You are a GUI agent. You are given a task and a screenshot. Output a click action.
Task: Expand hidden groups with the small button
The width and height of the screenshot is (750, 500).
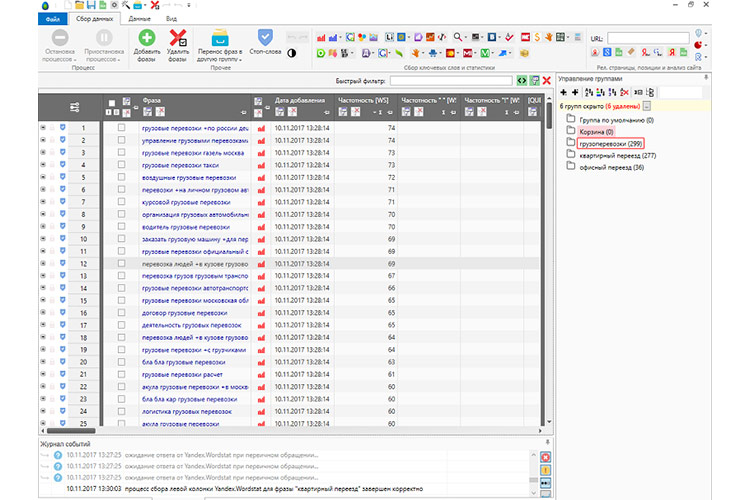tap(647, 106)
